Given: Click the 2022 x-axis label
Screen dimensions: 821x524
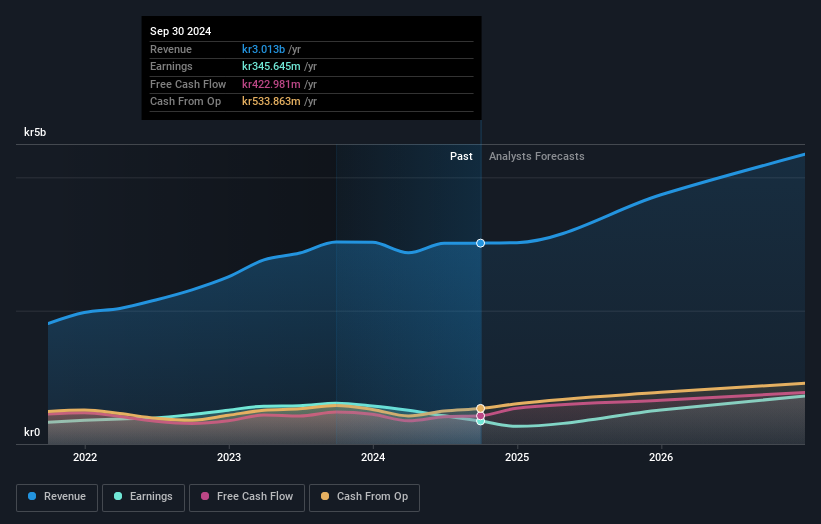Looking at the screenshot, I should (x=85, y=458).
